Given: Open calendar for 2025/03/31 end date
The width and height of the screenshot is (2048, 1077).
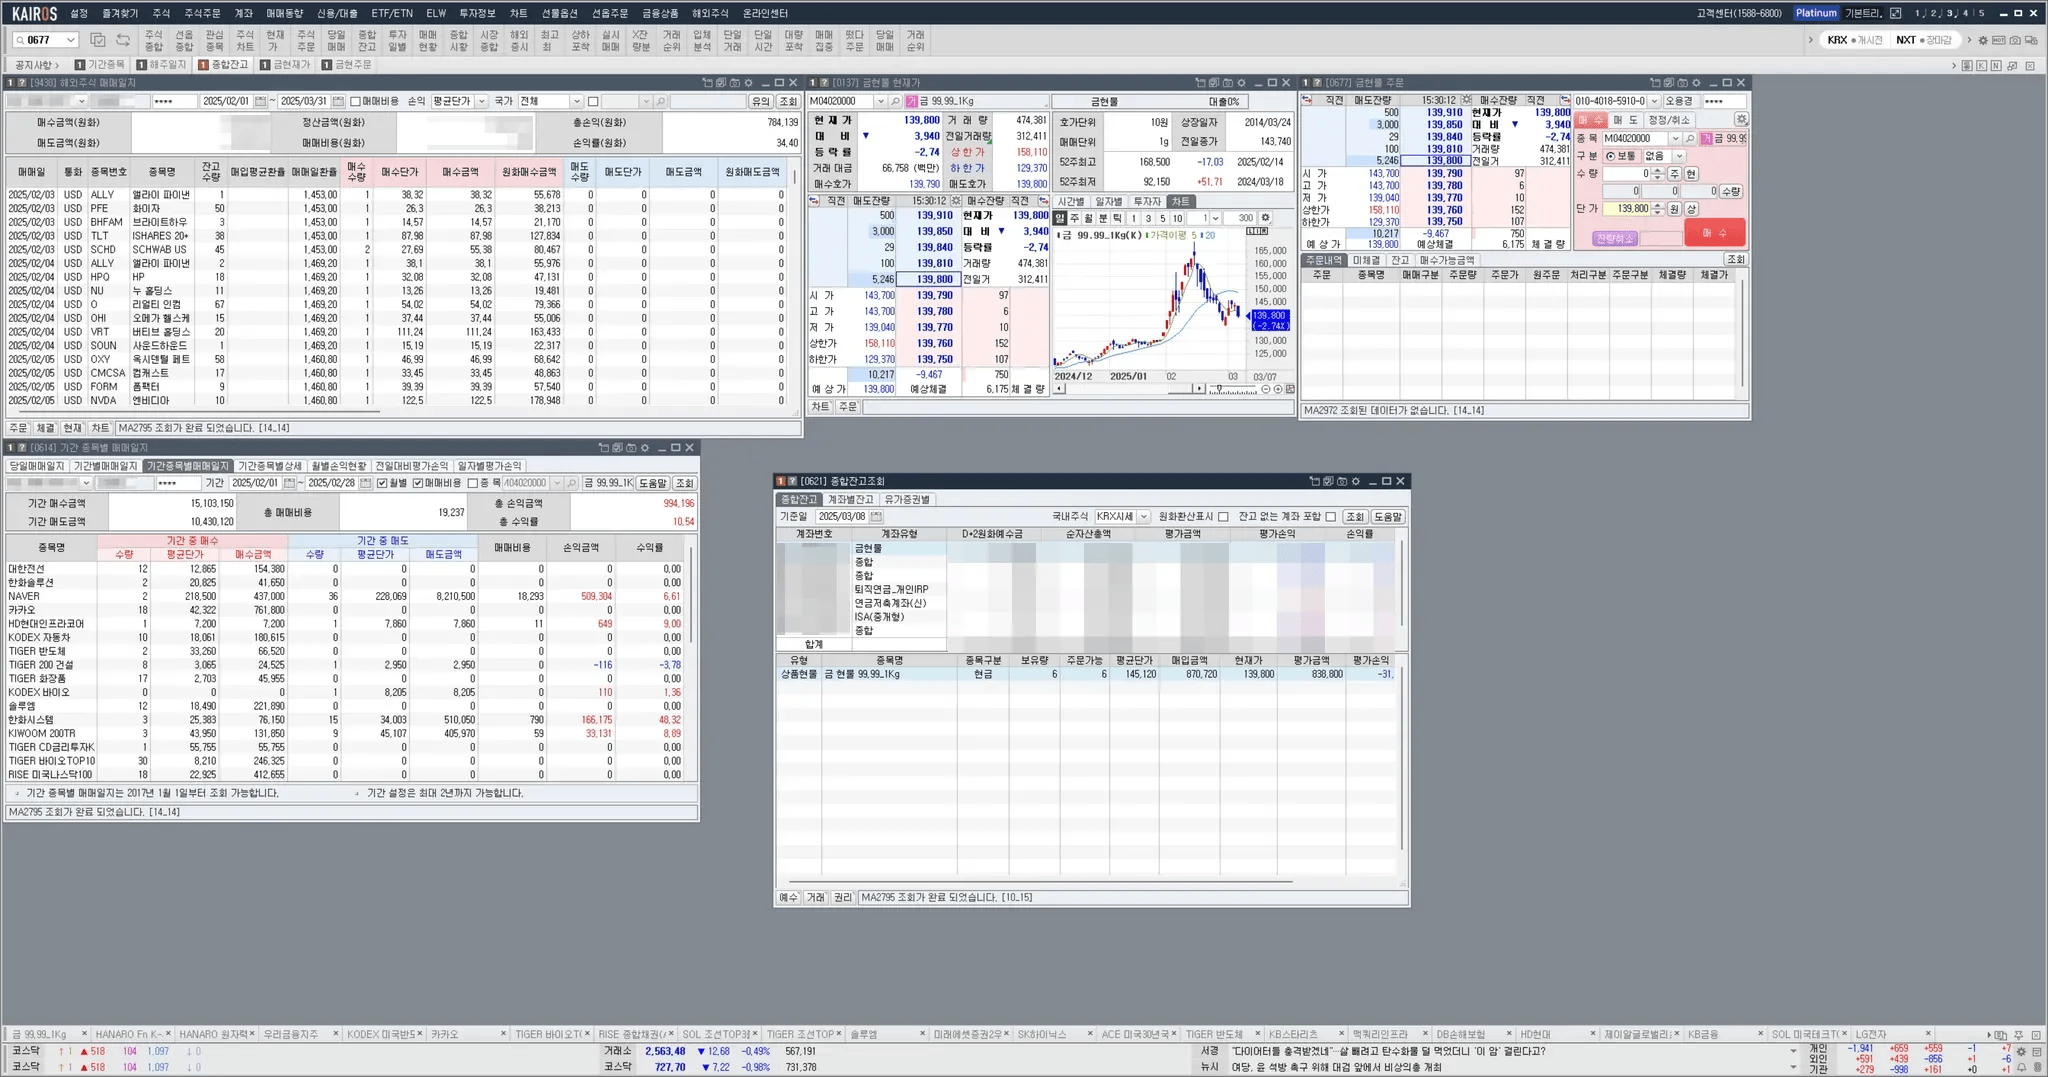Looking at the screenshot, I should (338, 101).
